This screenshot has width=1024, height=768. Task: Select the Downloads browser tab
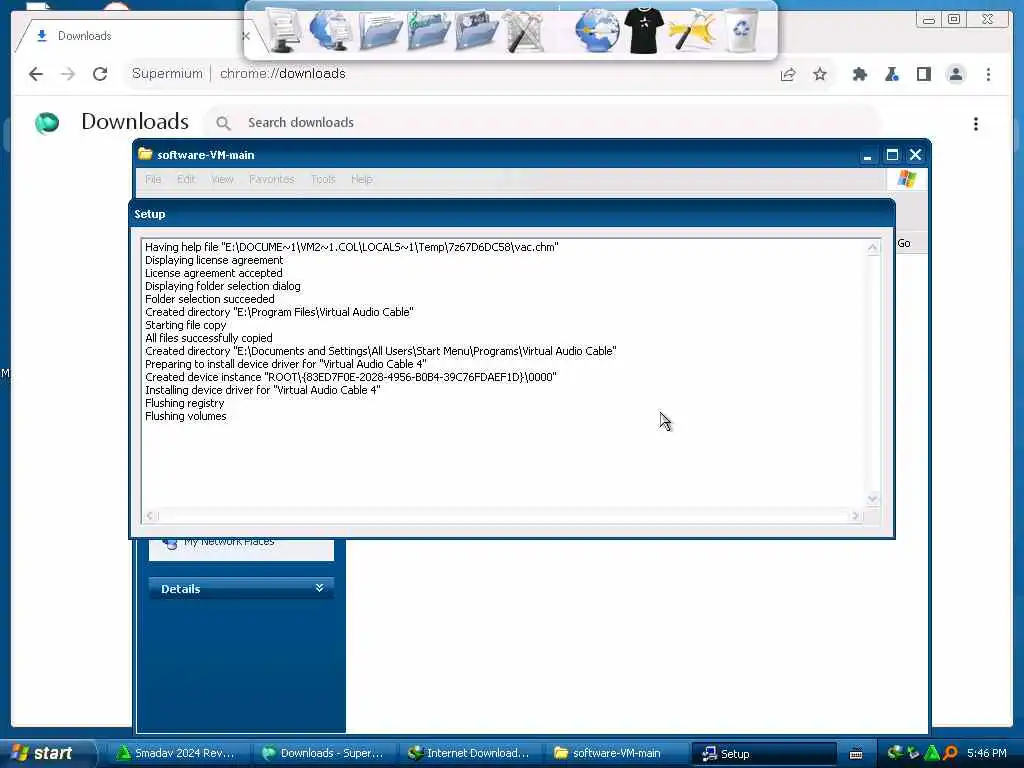click(131, 36)
